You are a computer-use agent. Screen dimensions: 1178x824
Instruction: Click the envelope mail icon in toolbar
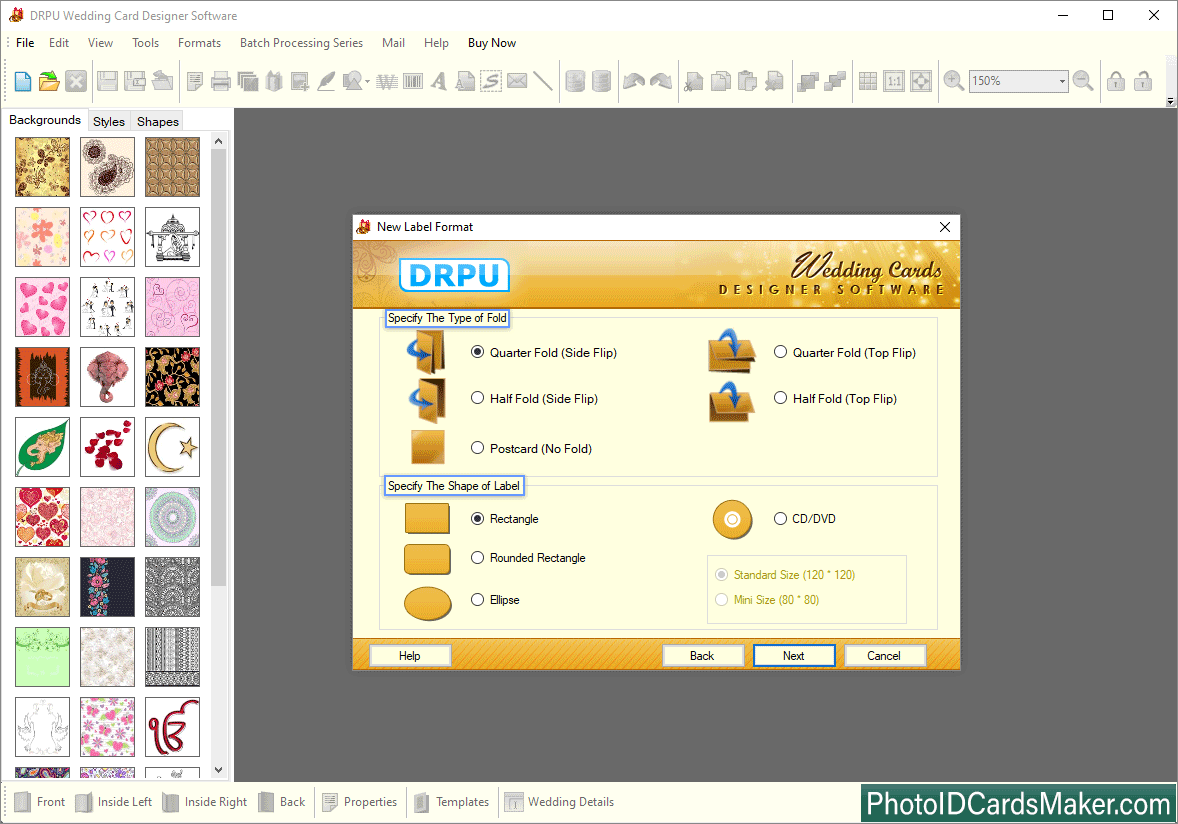[517, 81]
